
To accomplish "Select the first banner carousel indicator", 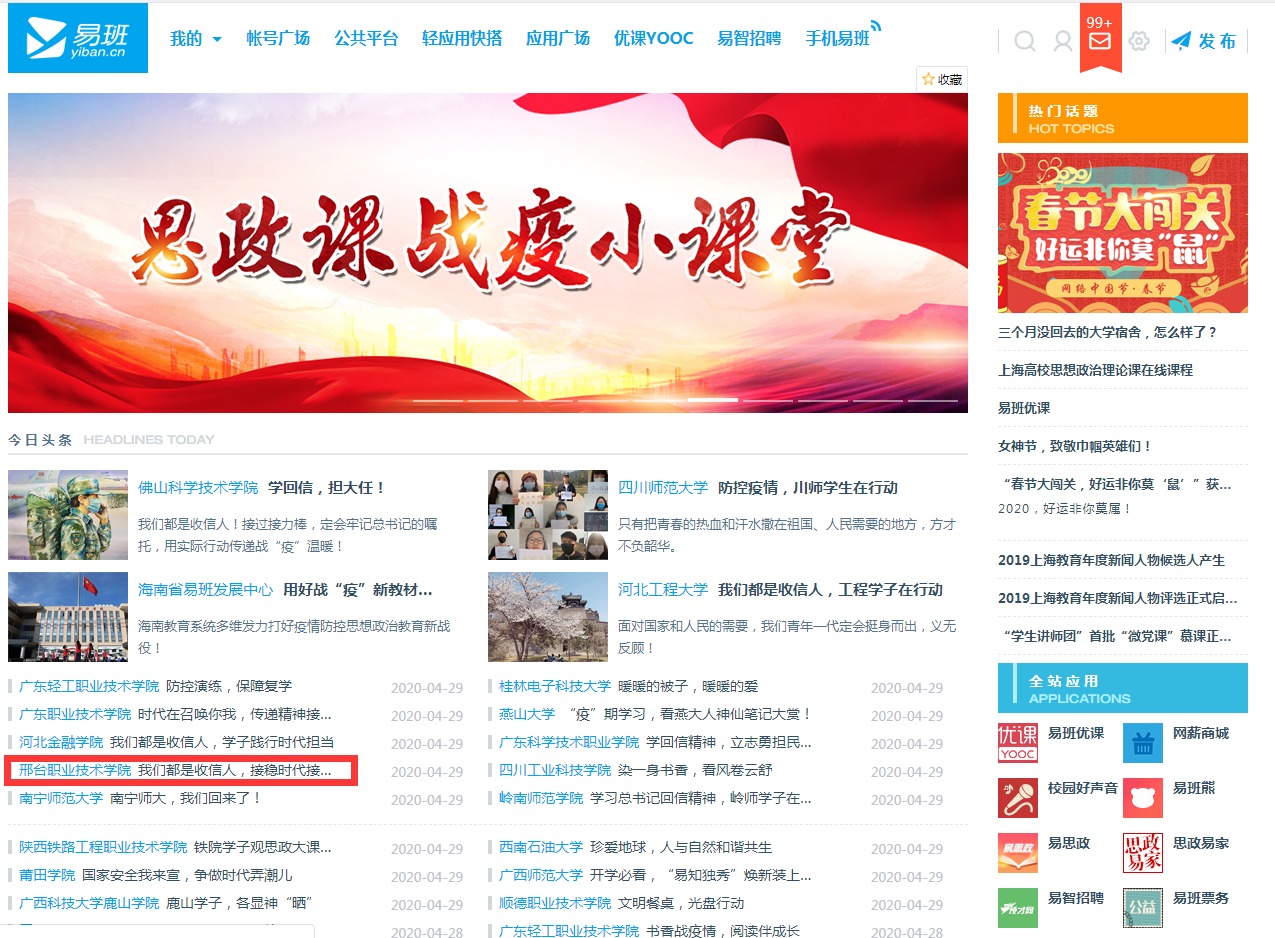I will point(437,400).
